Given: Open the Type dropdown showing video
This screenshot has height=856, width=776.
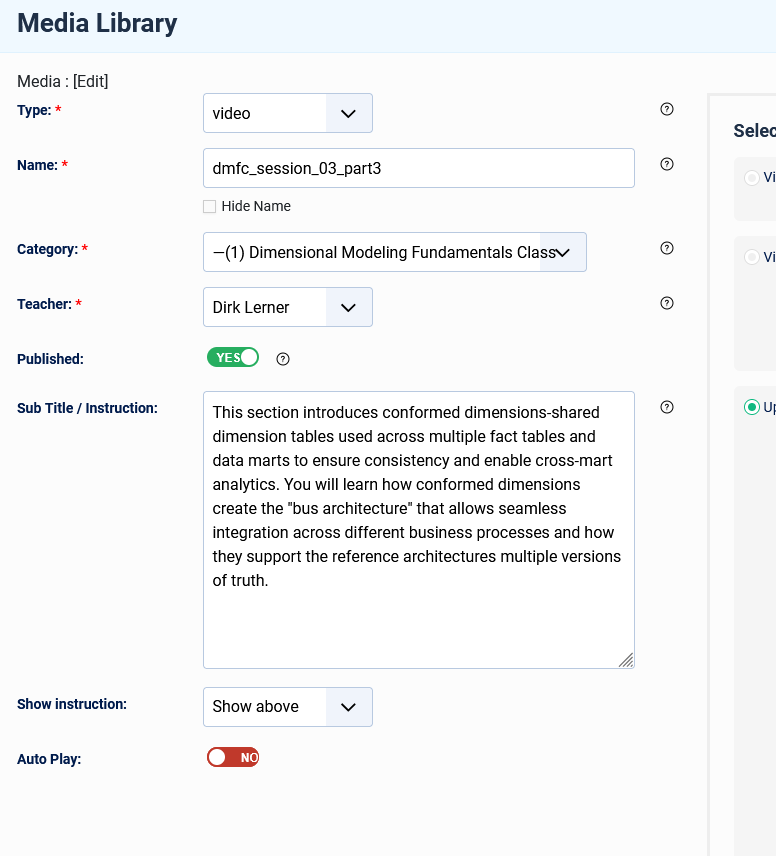Looking at the screenshot, I should pyautogui.click(x=288, y=113).
